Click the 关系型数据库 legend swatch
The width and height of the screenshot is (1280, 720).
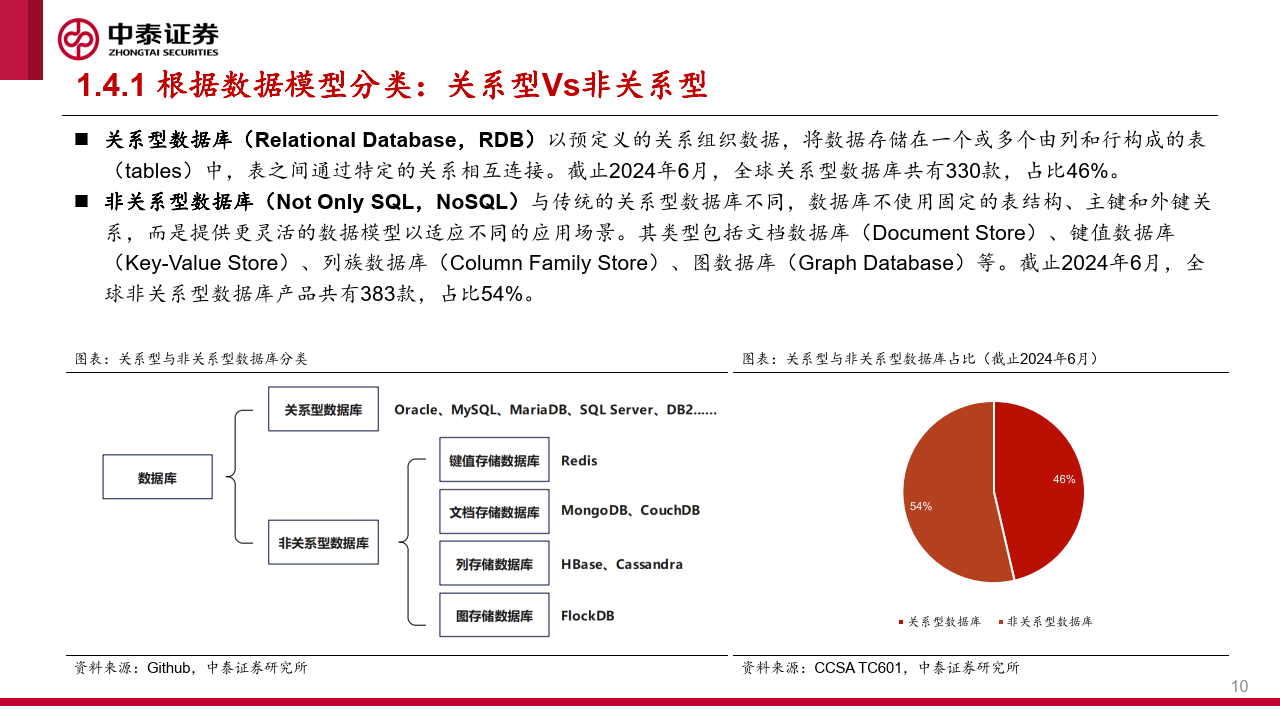901,621
